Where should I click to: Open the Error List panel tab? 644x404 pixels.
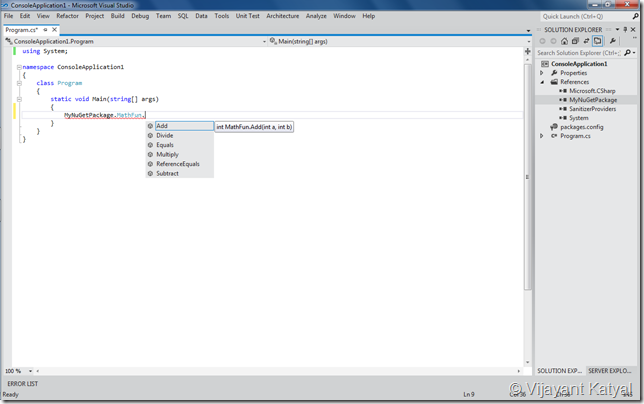[x=23, y=384]
